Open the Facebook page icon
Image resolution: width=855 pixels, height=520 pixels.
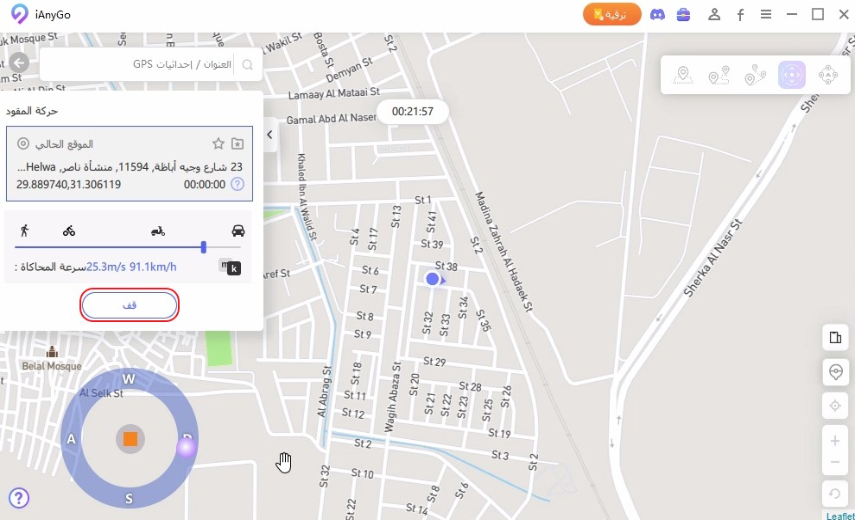[740, 14]
